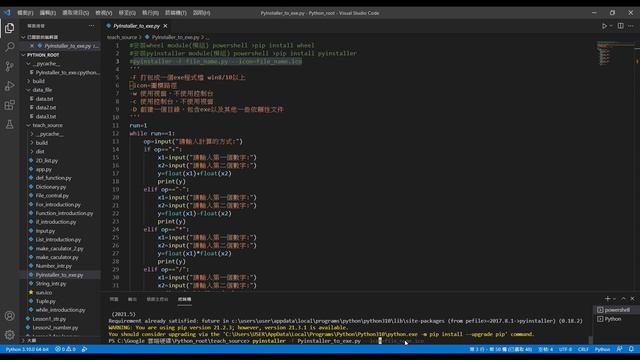Open the last (Help) menu in menu bar

[202, 13]
